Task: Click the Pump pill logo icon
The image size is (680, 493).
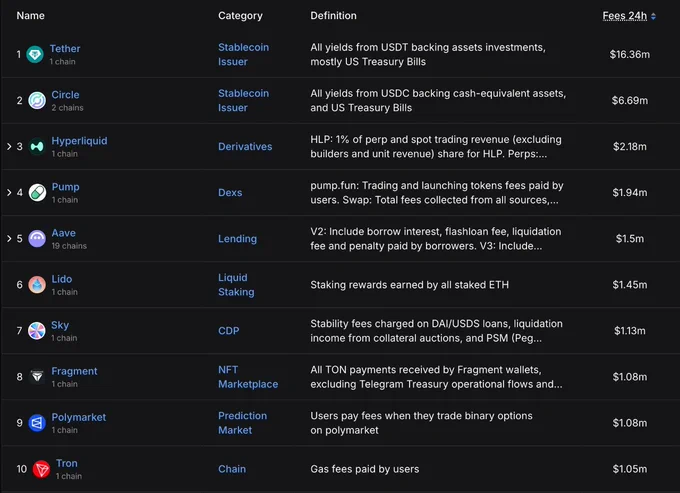Action: 37,193
